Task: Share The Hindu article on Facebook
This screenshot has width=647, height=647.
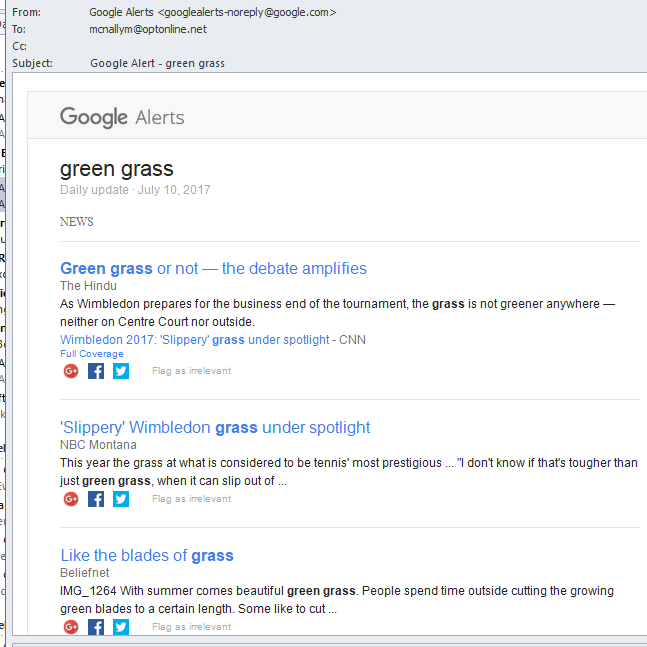Action: [x=96, y=371]
